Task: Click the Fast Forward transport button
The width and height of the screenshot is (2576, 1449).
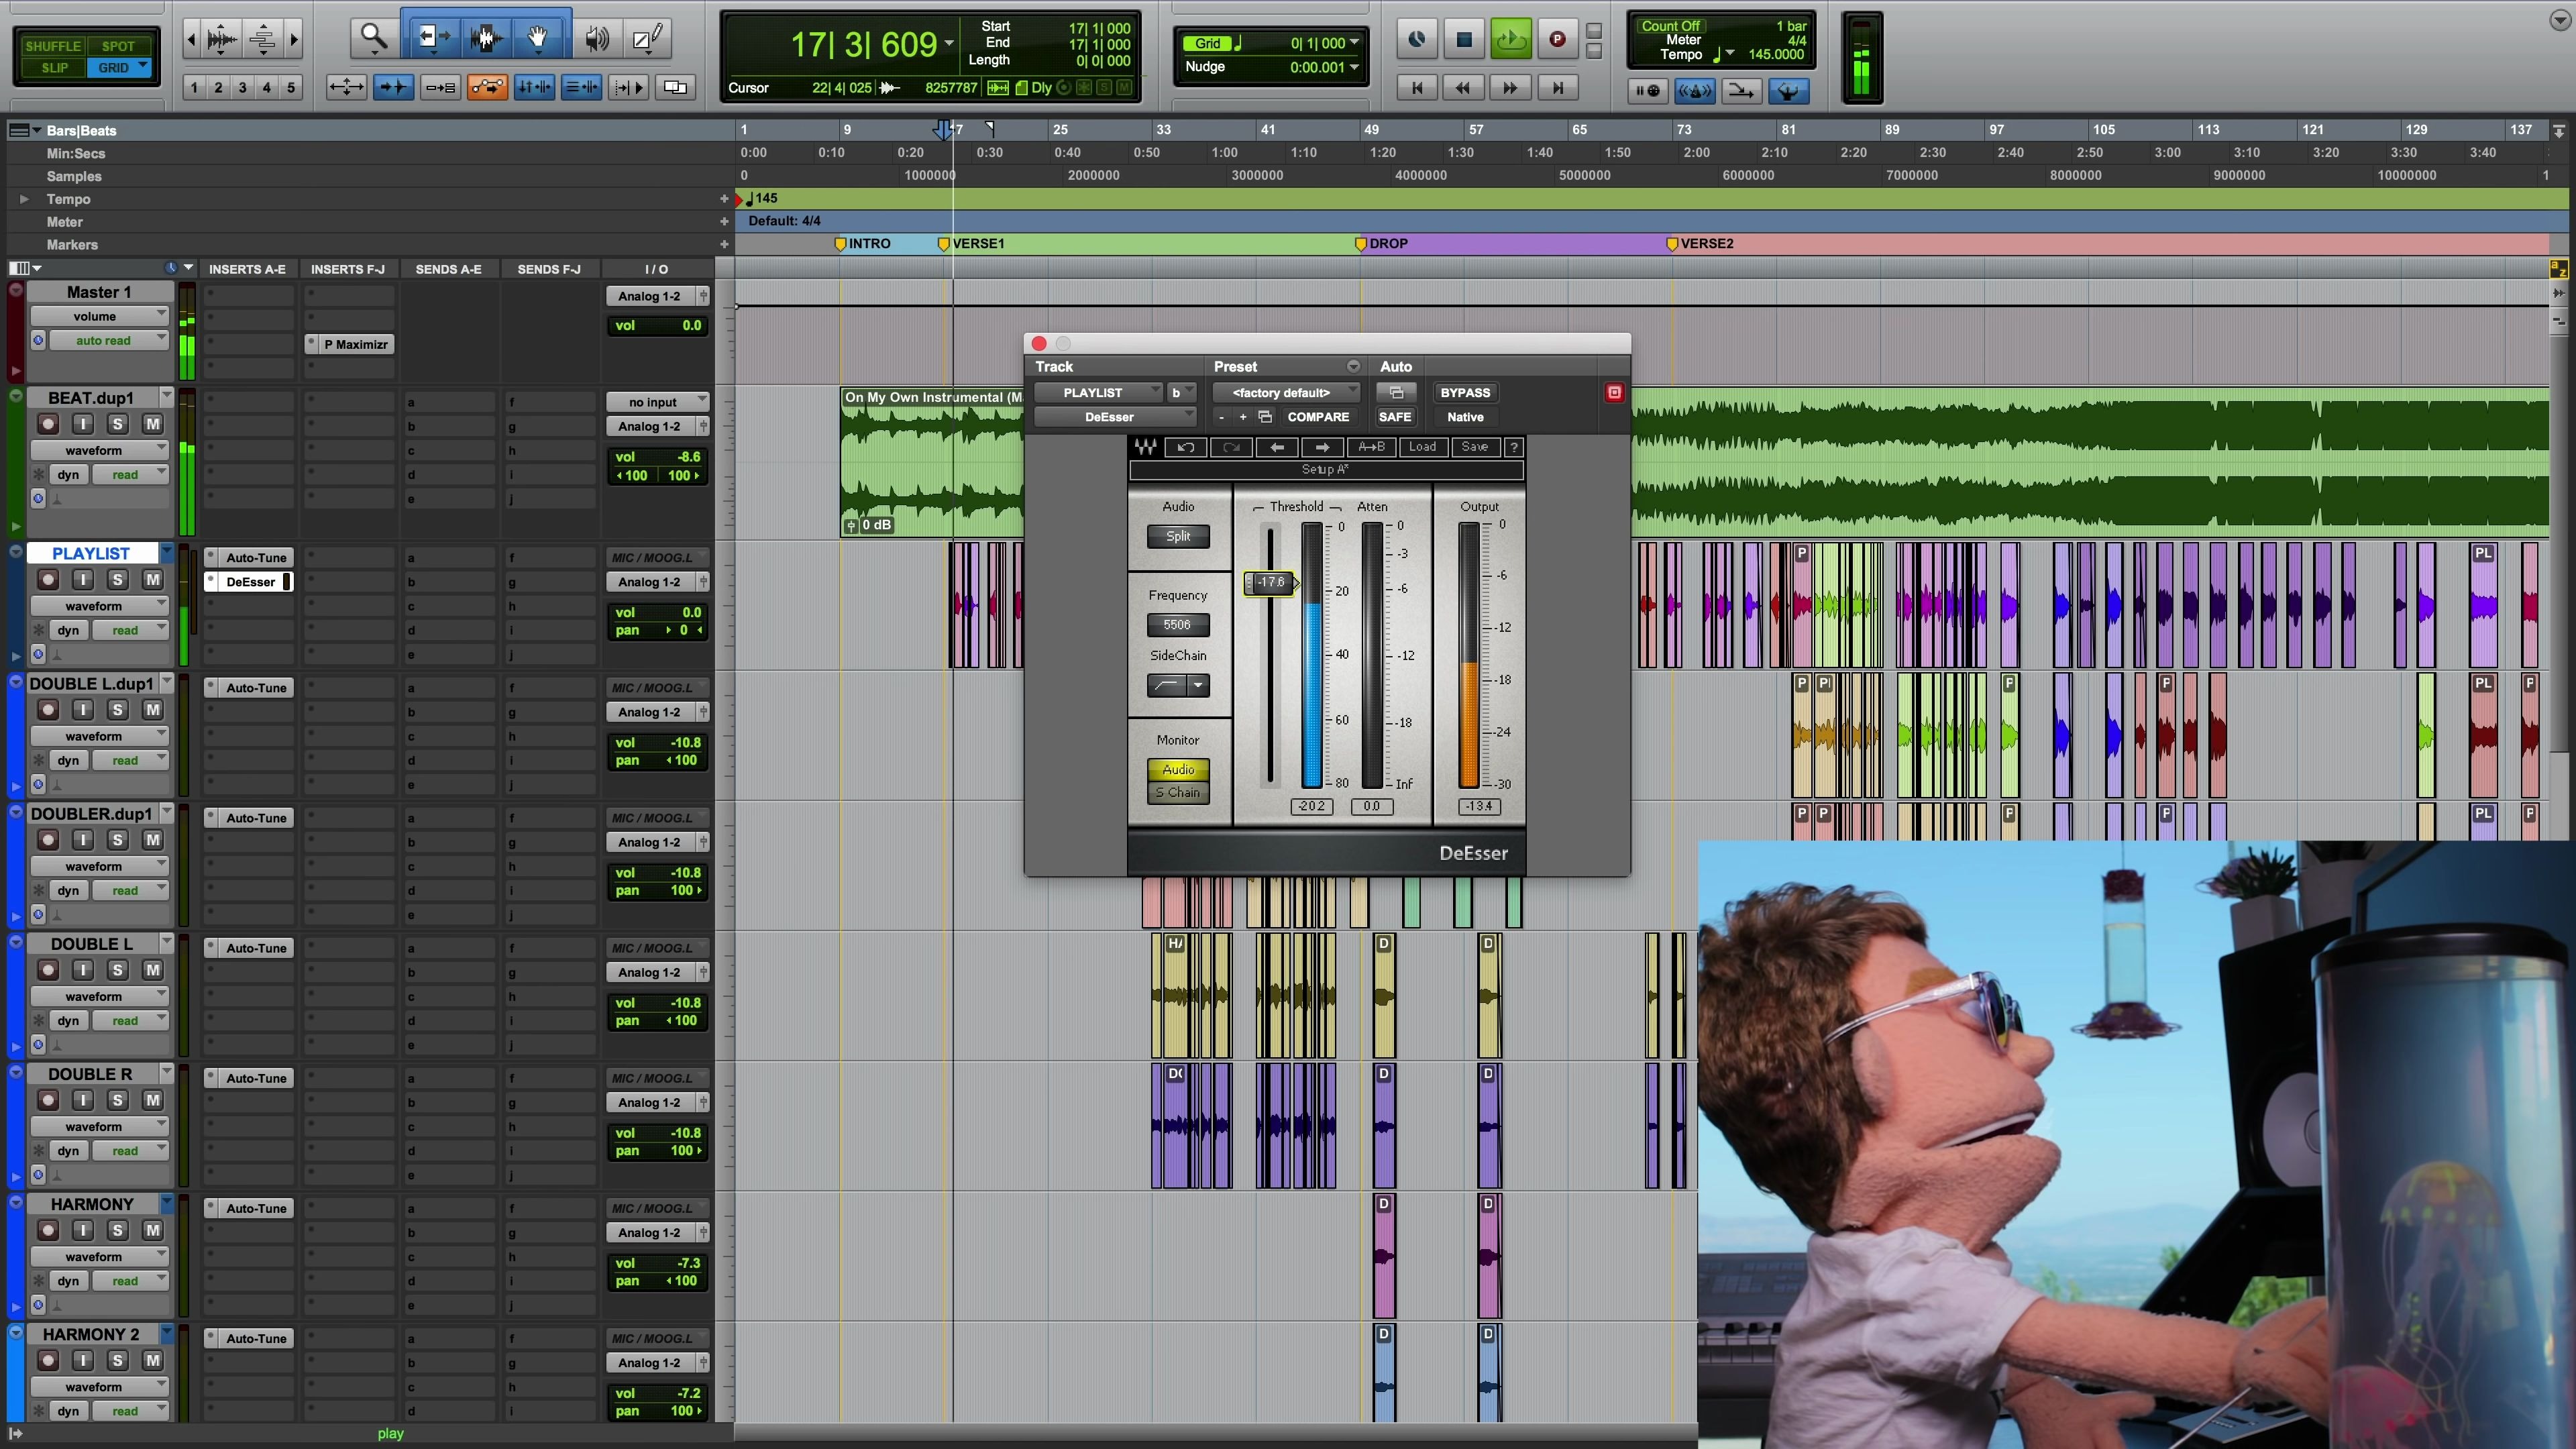Action: pos(1510,88)
